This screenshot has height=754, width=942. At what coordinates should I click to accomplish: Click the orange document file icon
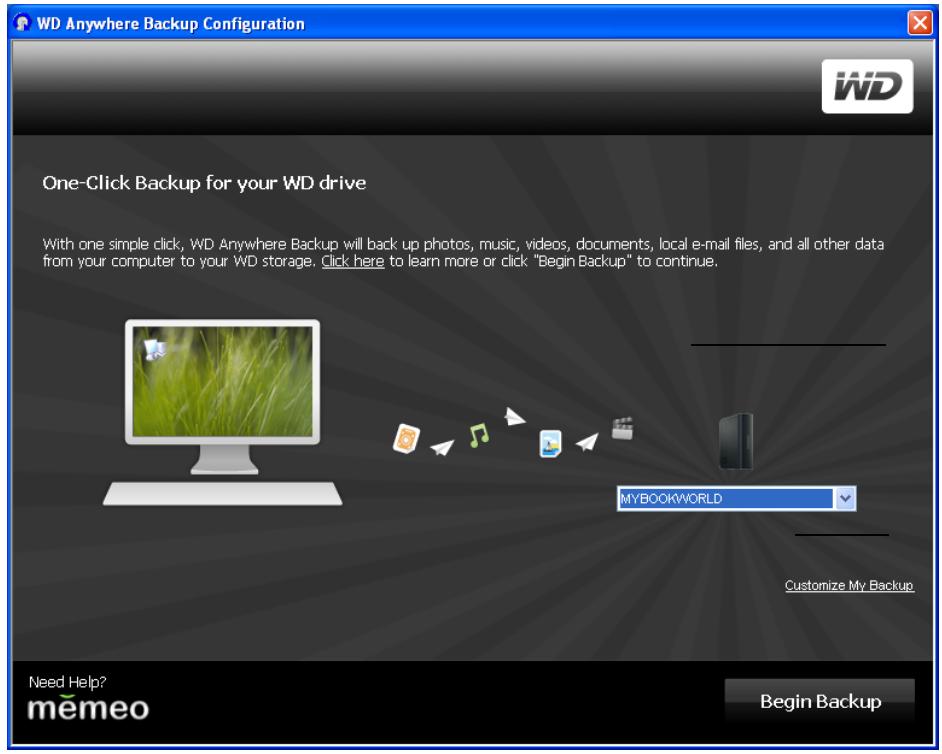coord(406,439)
